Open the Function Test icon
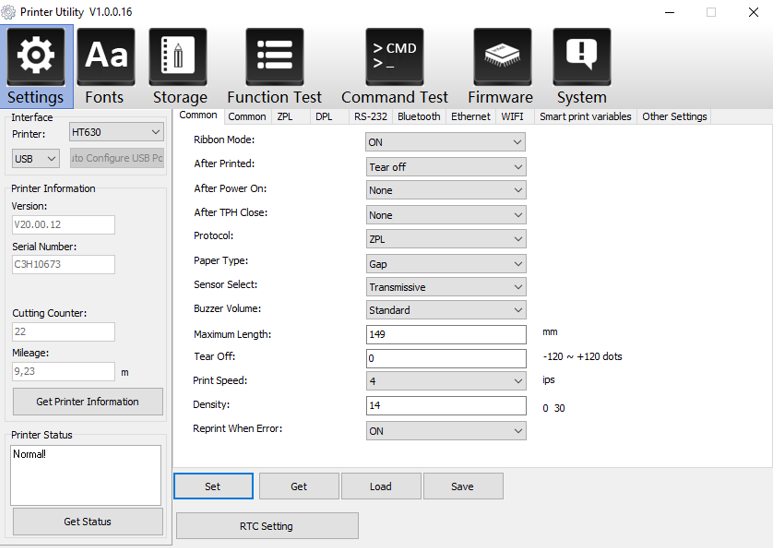 [274, 58]
